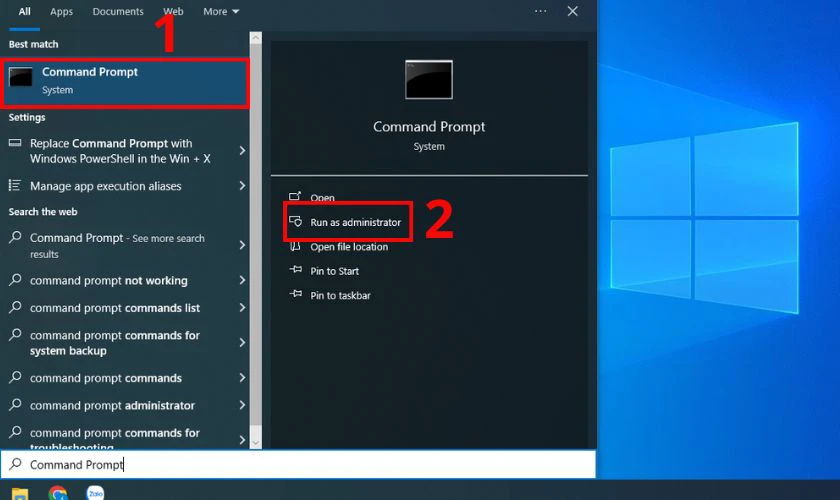
Task: Choose Run as administrator
Action: click(355, 222)
